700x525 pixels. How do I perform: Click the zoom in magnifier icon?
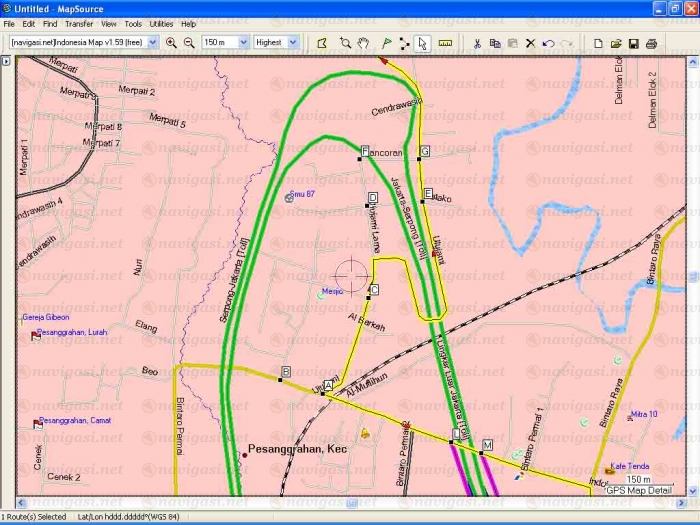click(171, 43)
